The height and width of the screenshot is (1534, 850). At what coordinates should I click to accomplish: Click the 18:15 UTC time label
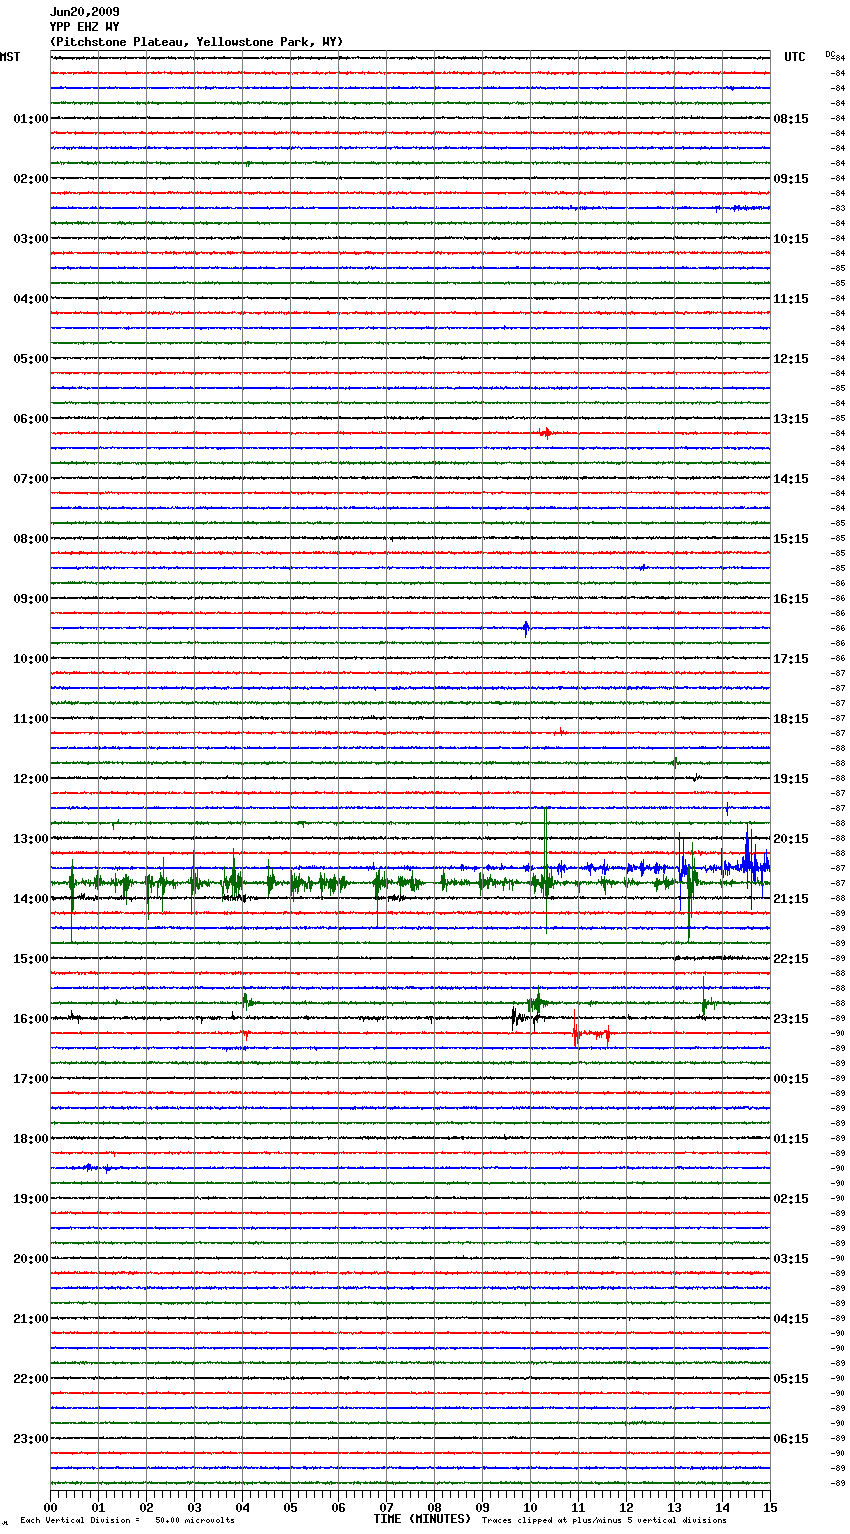click(791, 719)
